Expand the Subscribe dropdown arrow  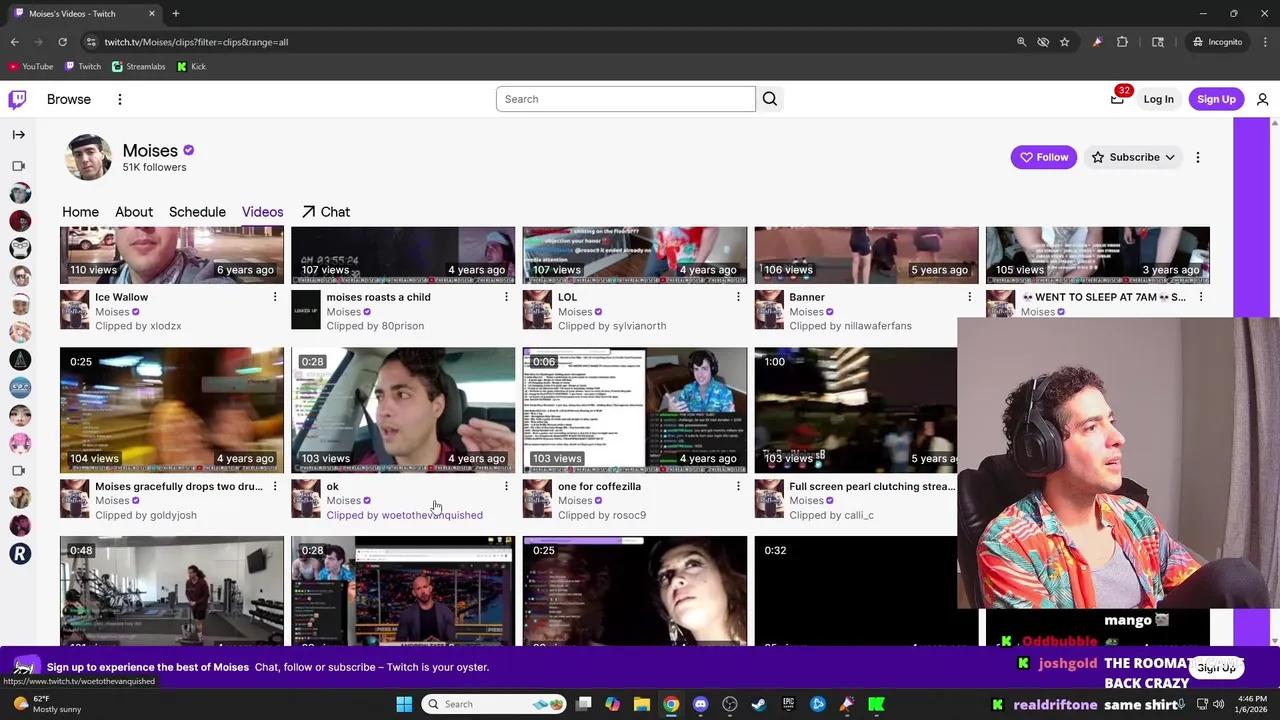1169,157
